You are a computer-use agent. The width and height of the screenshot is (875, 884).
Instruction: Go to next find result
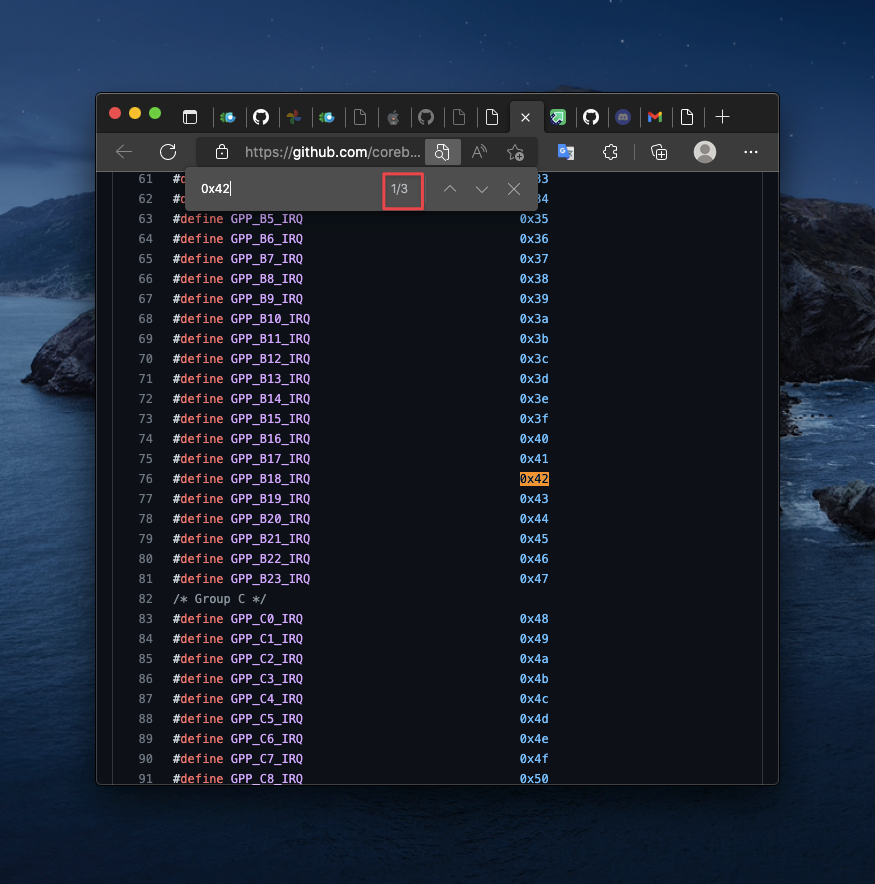click(482, 189)
